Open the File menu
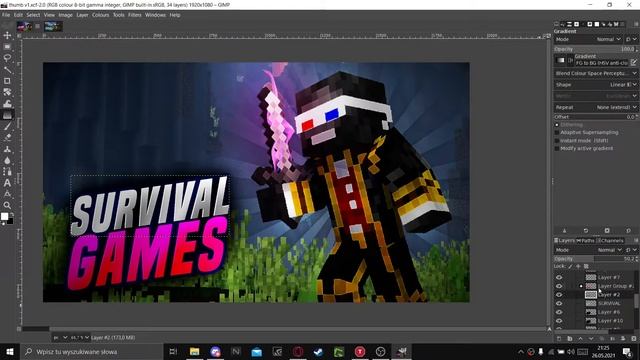Screen dimensions: 640x360 click(x=6, y=15)
